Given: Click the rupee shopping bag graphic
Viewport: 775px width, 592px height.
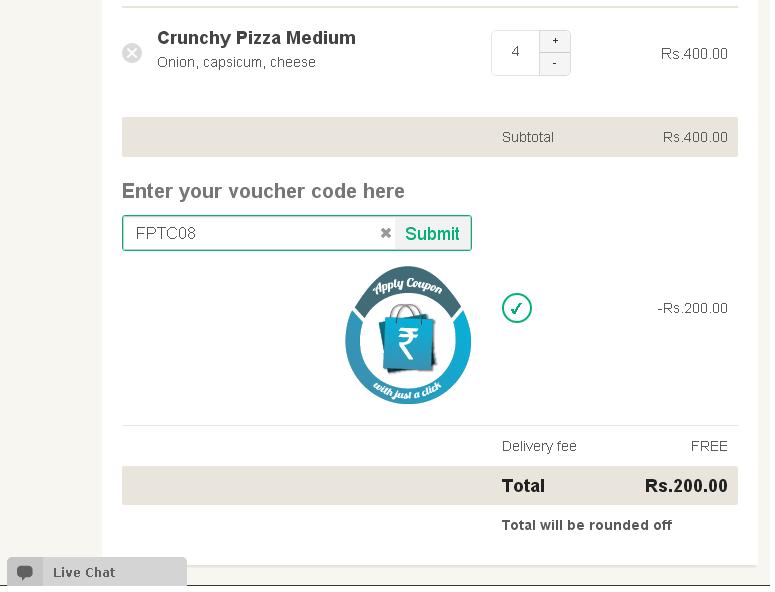Looking at the screenshot, I should [408, 338].
